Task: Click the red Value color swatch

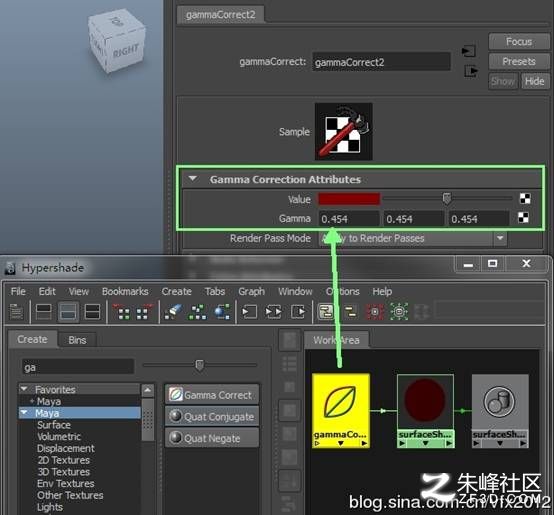Action: pyautogui.click(x=349, y=199)
